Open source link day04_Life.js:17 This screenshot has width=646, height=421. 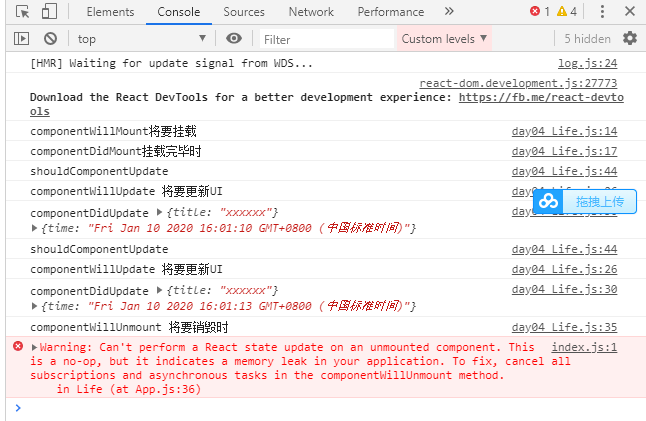coord(564,152)
